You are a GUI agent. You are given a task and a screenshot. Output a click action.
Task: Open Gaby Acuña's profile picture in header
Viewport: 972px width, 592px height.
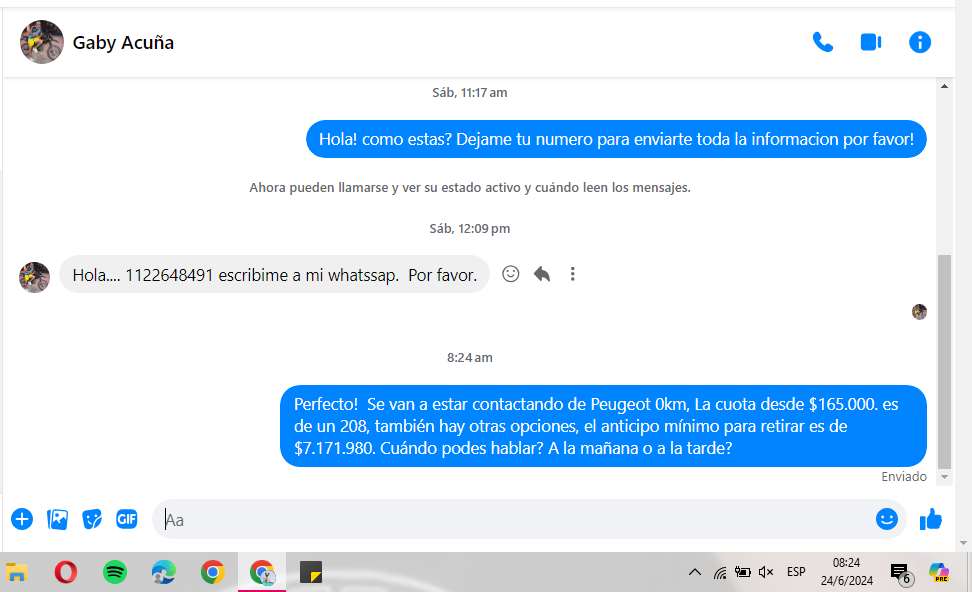point(42,42)
